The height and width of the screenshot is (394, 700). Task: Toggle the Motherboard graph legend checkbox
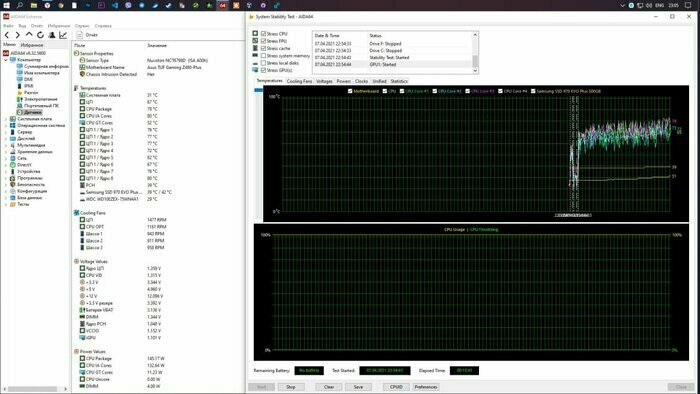point(350,91)
